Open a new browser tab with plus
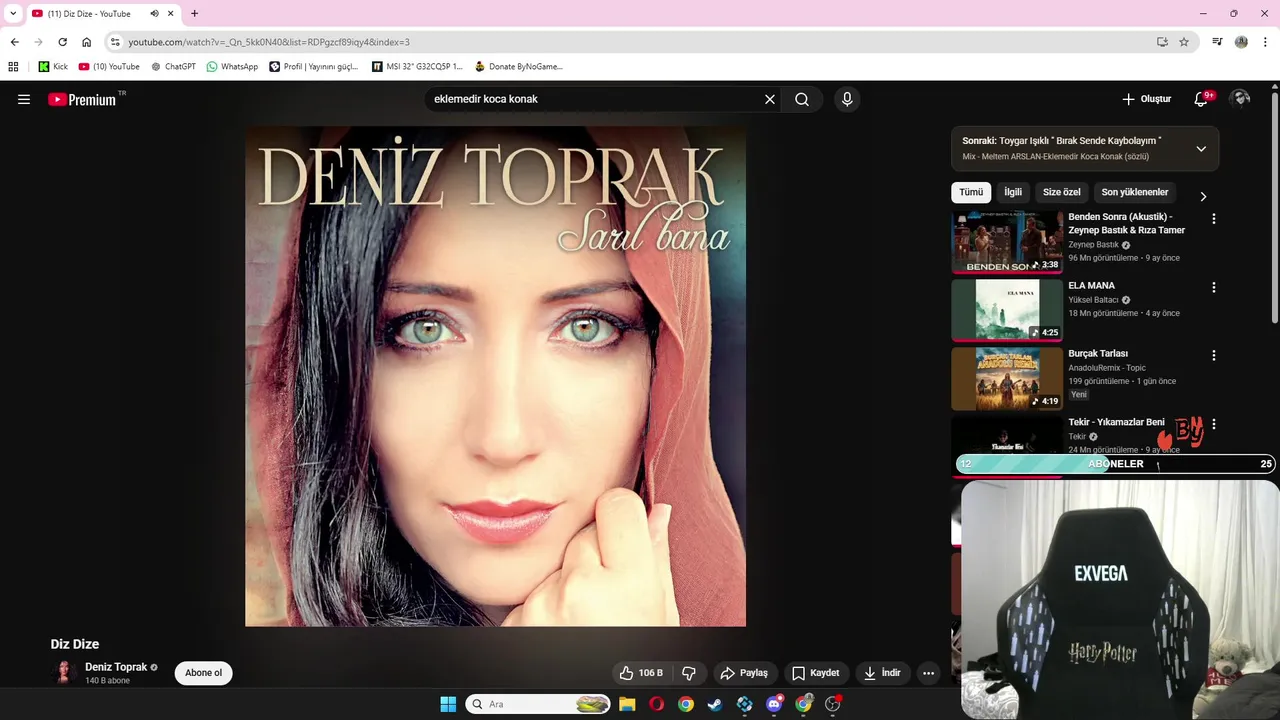Screen dimensions: 1280x720 (194, 14)
